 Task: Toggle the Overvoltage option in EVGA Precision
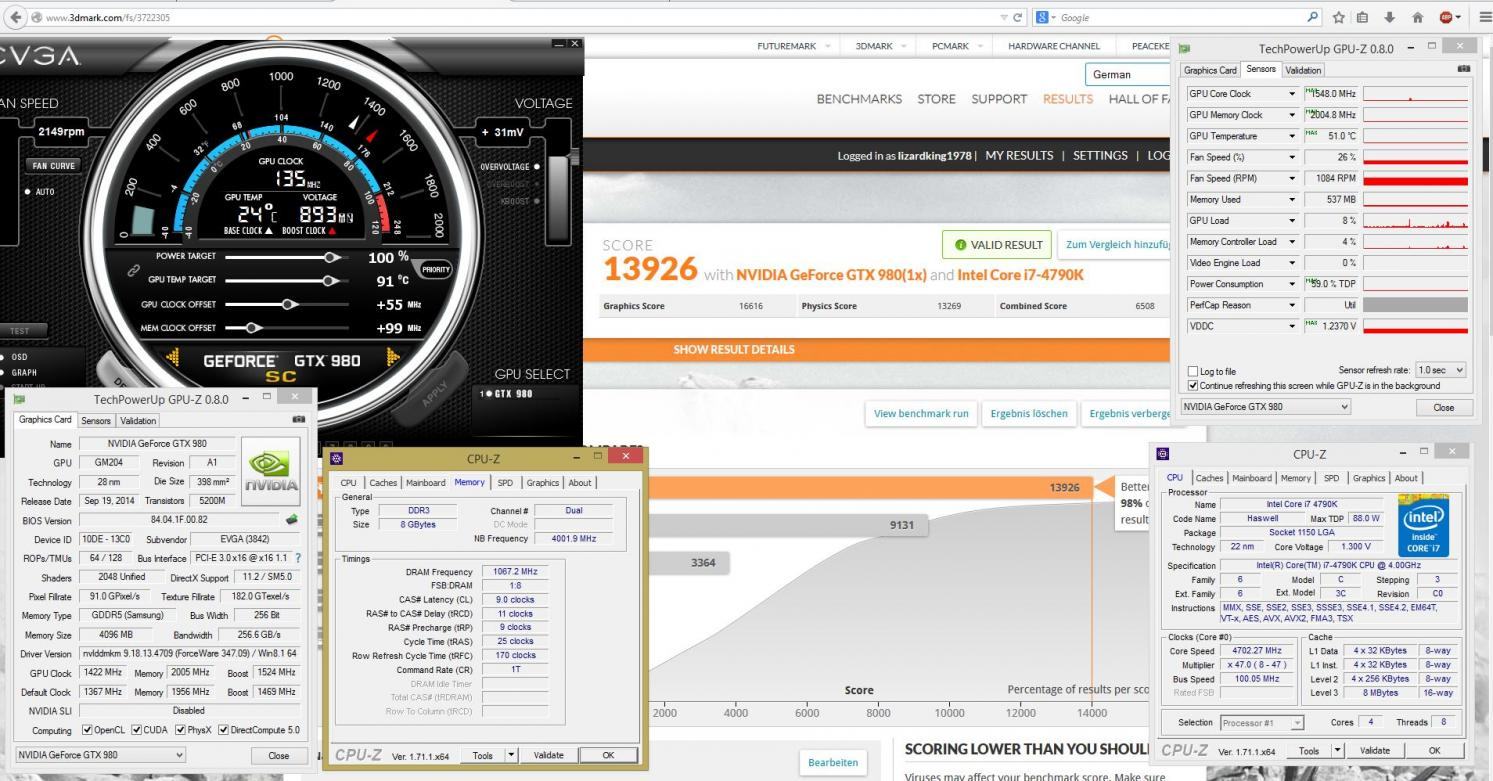(x=537, y=167)
